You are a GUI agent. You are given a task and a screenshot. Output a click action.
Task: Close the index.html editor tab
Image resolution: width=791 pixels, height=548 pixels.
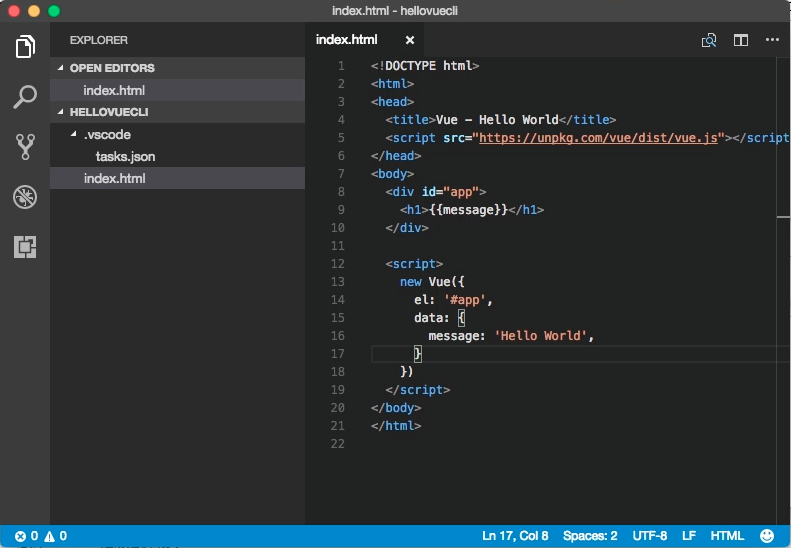pyautogui.click(x=410, y=40)
